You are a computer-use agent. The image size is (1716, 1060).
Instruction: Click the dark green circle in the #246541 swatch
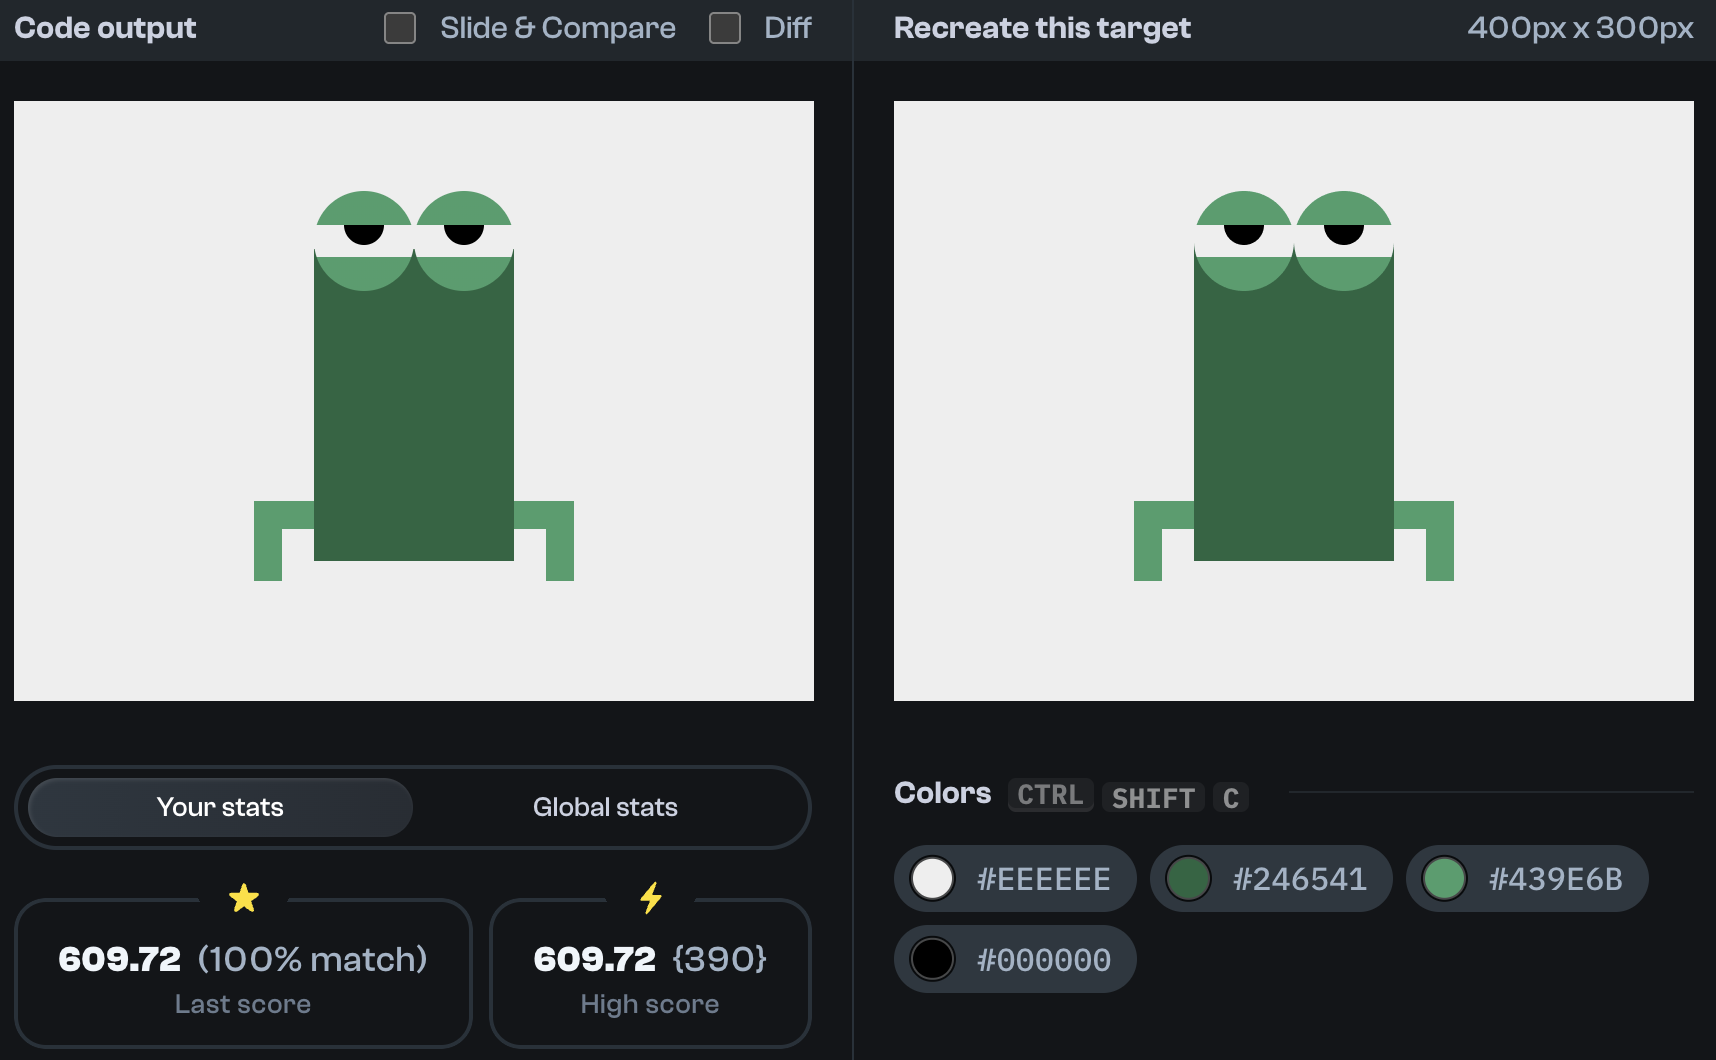[1189, 878]
